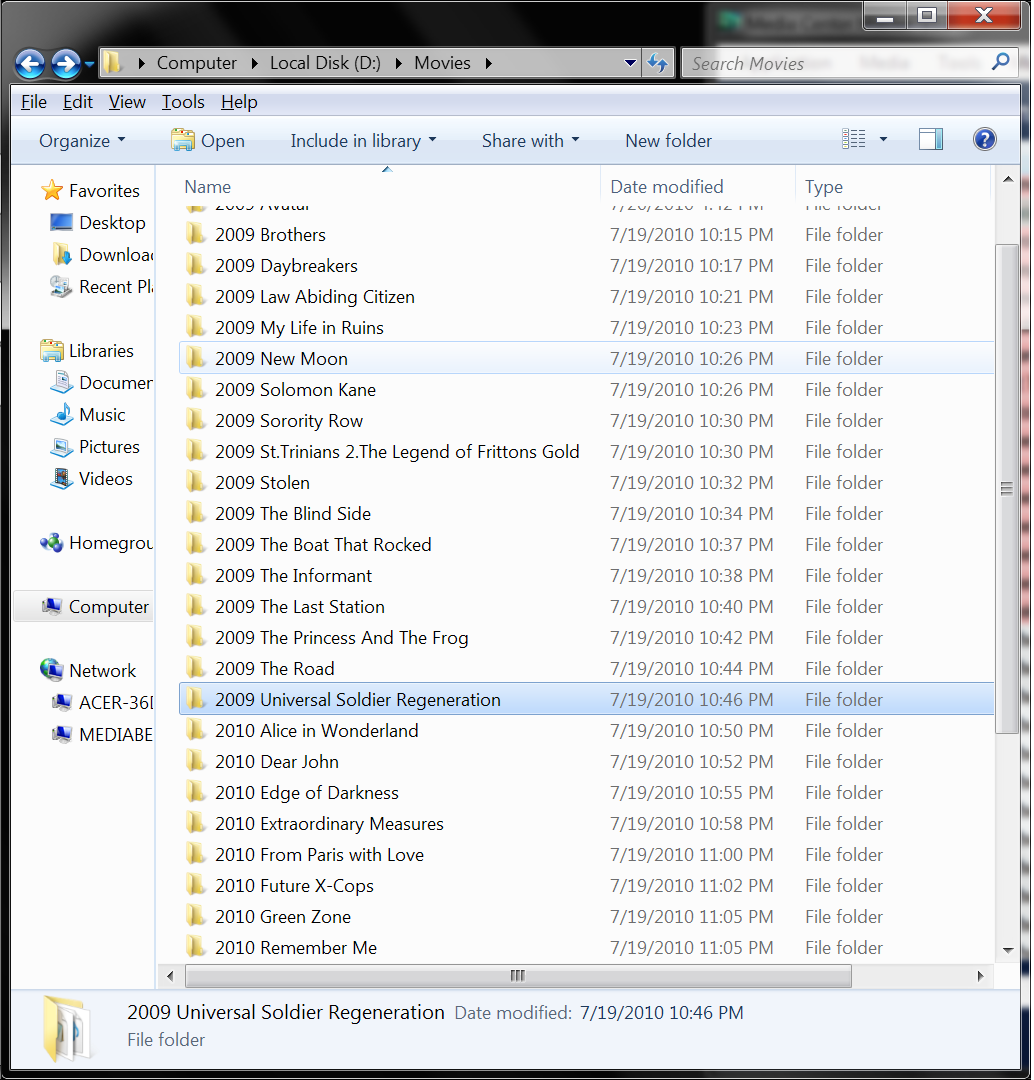
Task: Select the 2010 From Paris with Love folder name
Action: pos(320,855)
